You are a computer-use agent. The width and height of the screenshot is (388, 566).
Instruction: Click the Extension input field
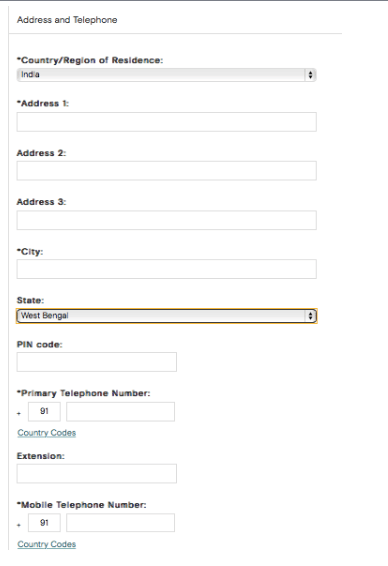[97, 474]
